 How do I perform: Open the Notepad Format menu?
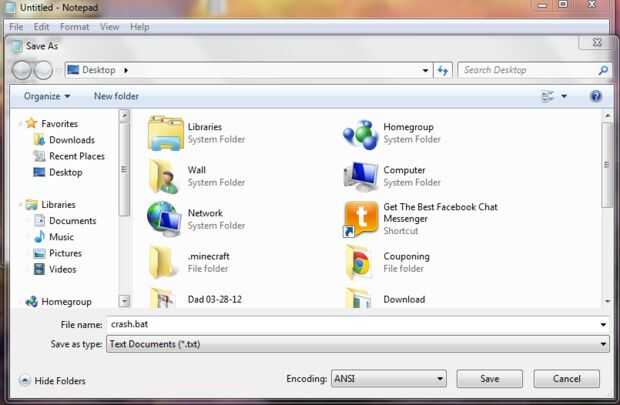point(74,27)
